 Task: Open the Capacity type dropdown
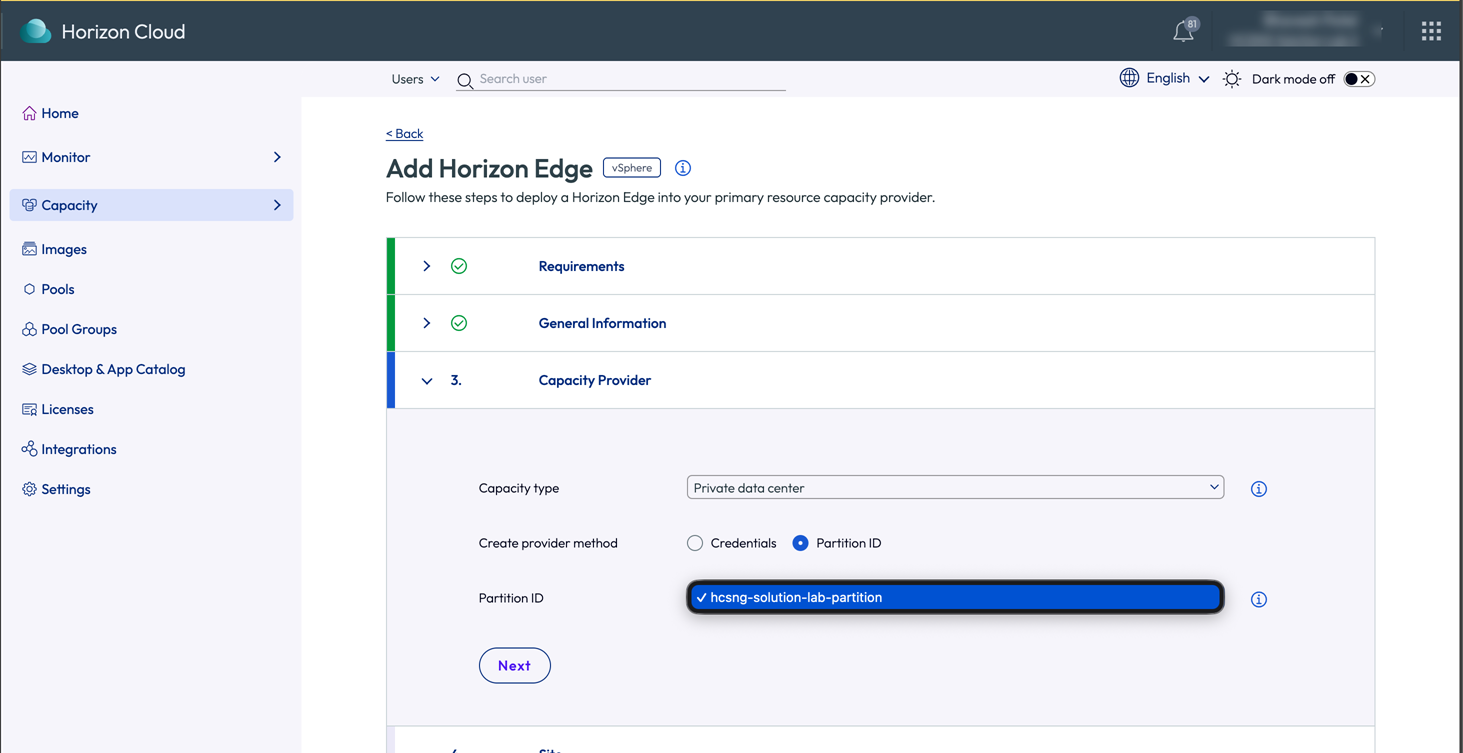(x=955, y=487)
